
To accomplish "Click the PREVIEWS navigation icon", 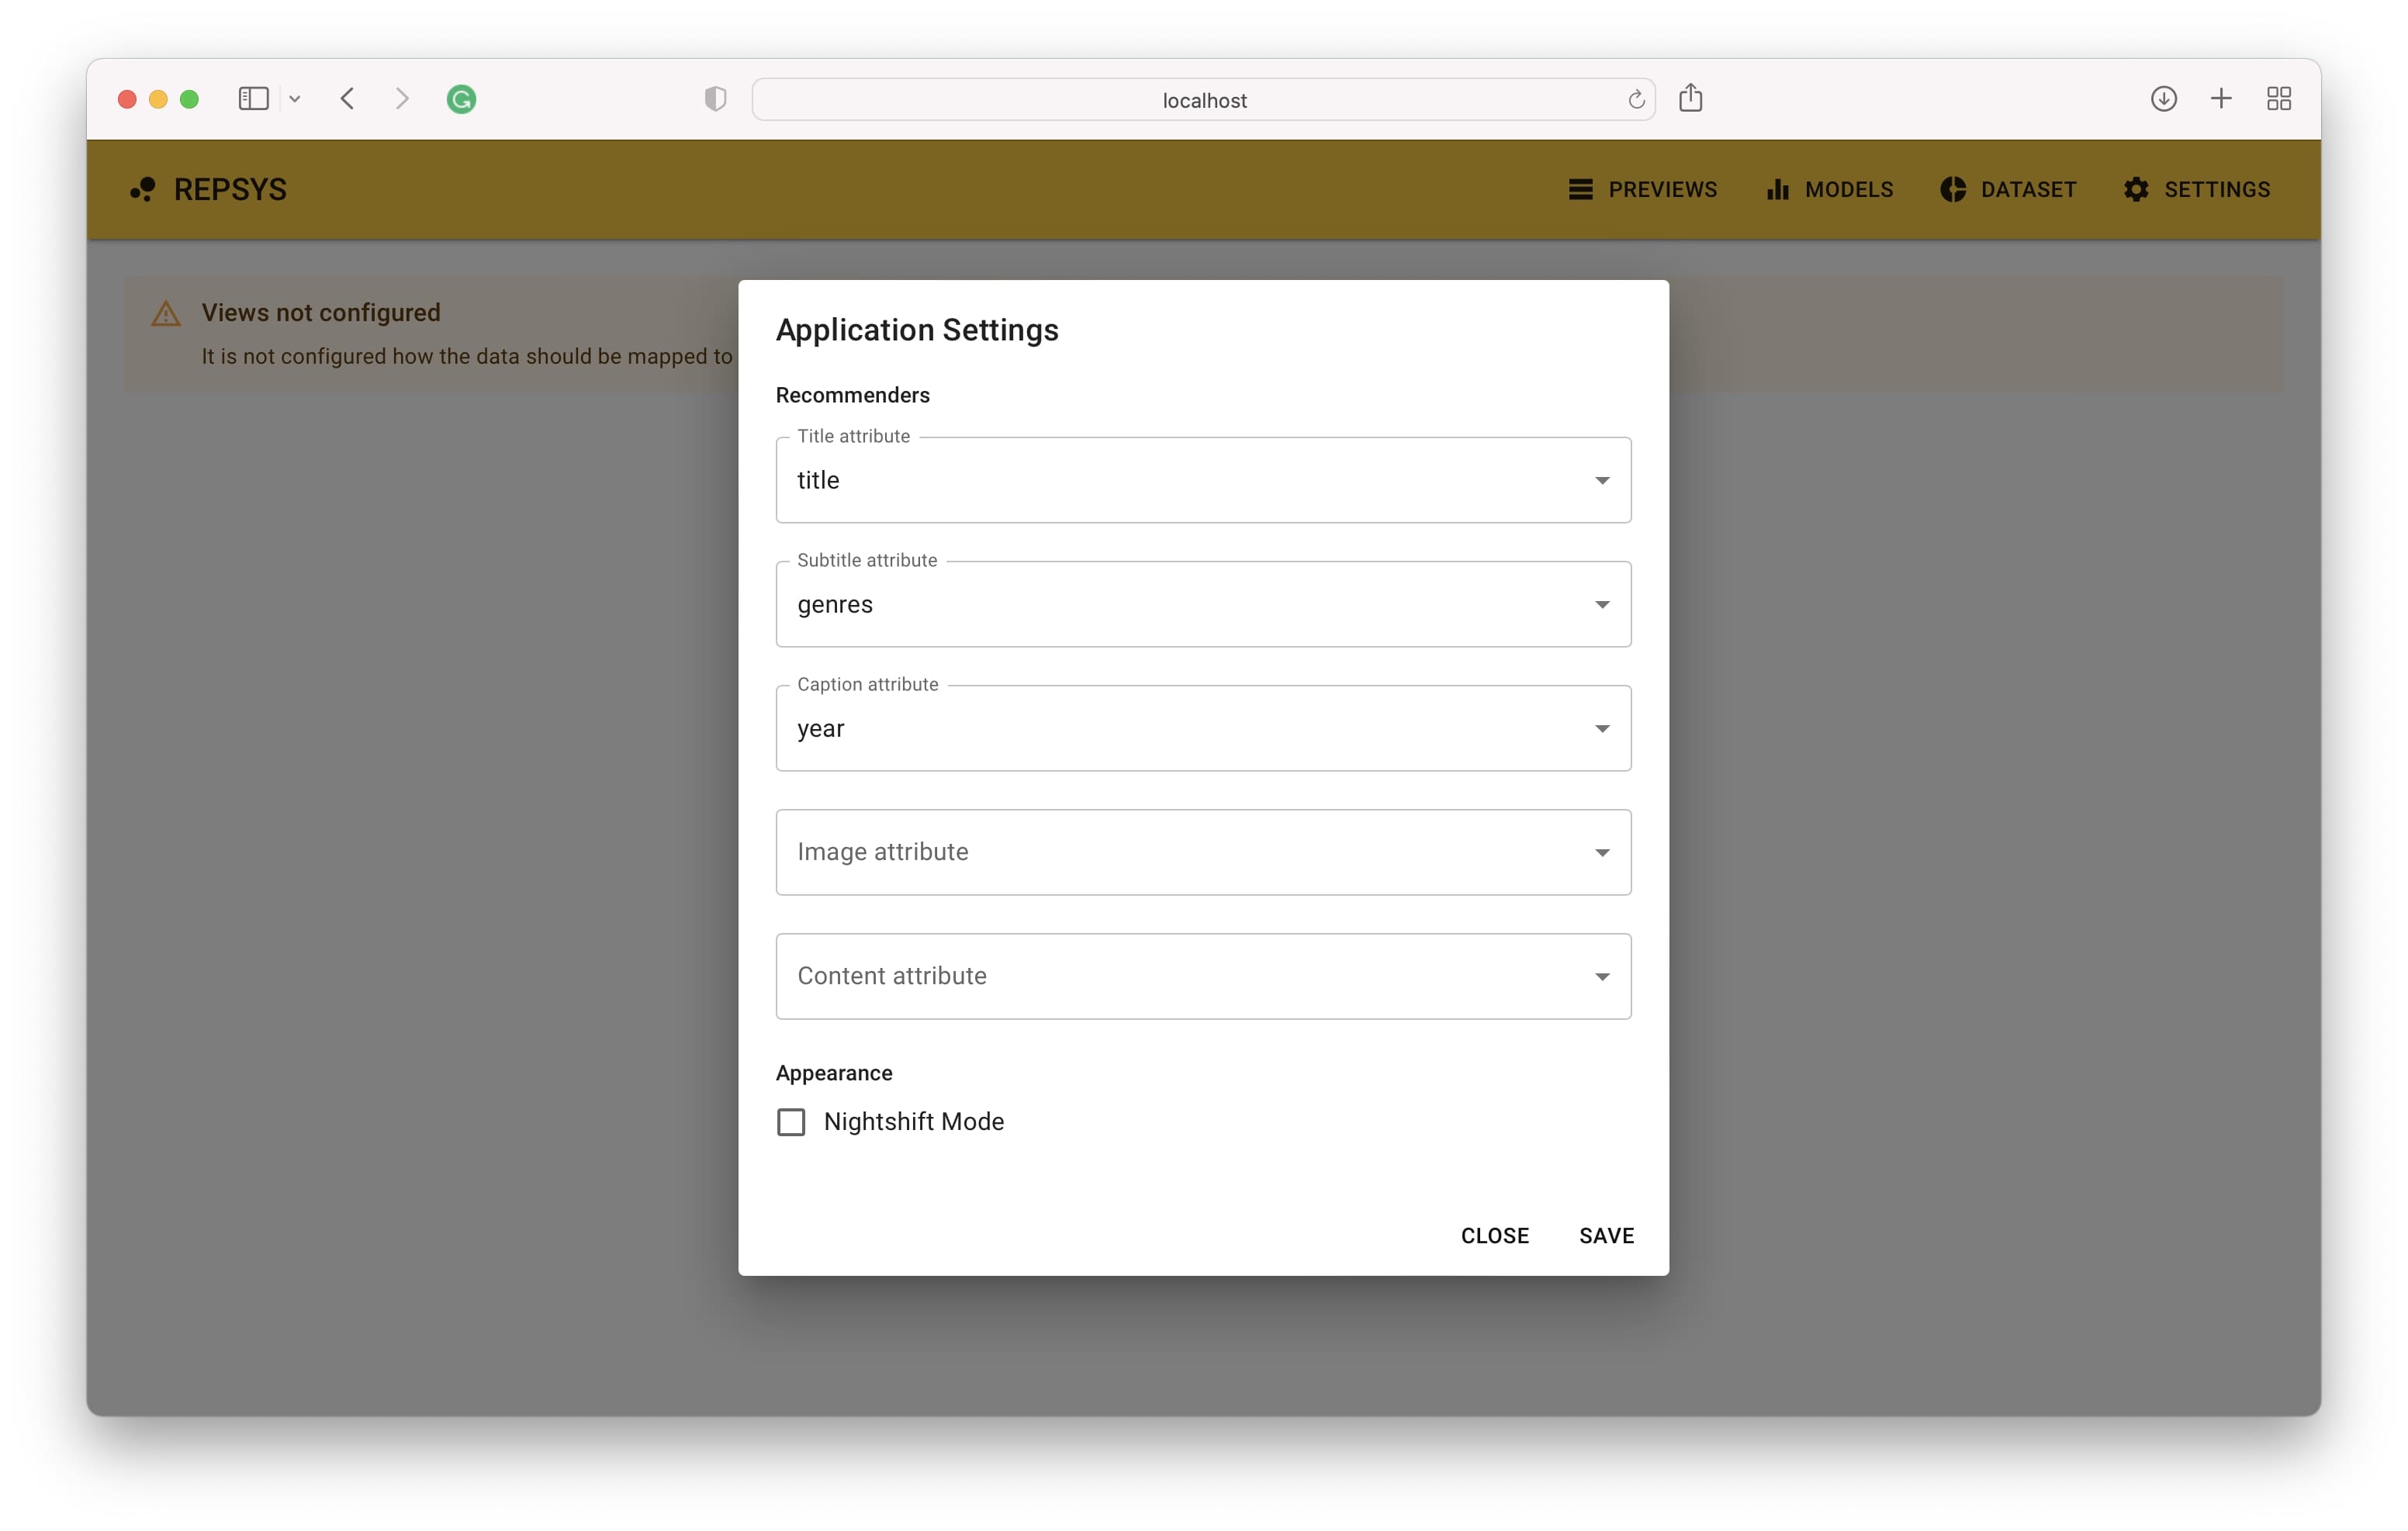I will click(1579, 189).
